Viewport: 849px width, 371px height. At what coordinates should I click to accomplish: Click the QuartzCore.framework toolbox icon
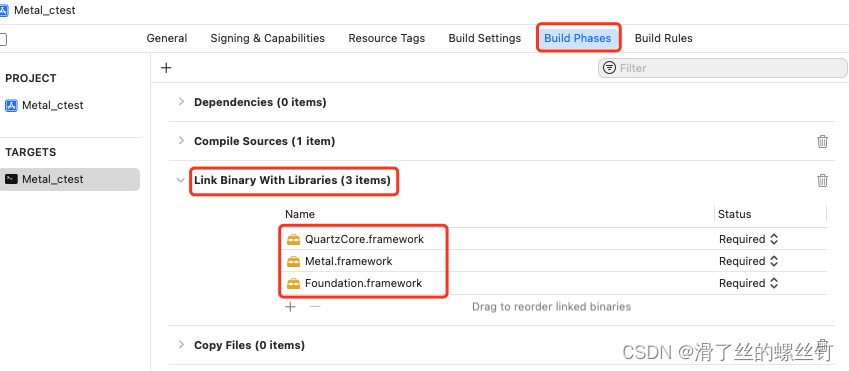coord(293,239)
